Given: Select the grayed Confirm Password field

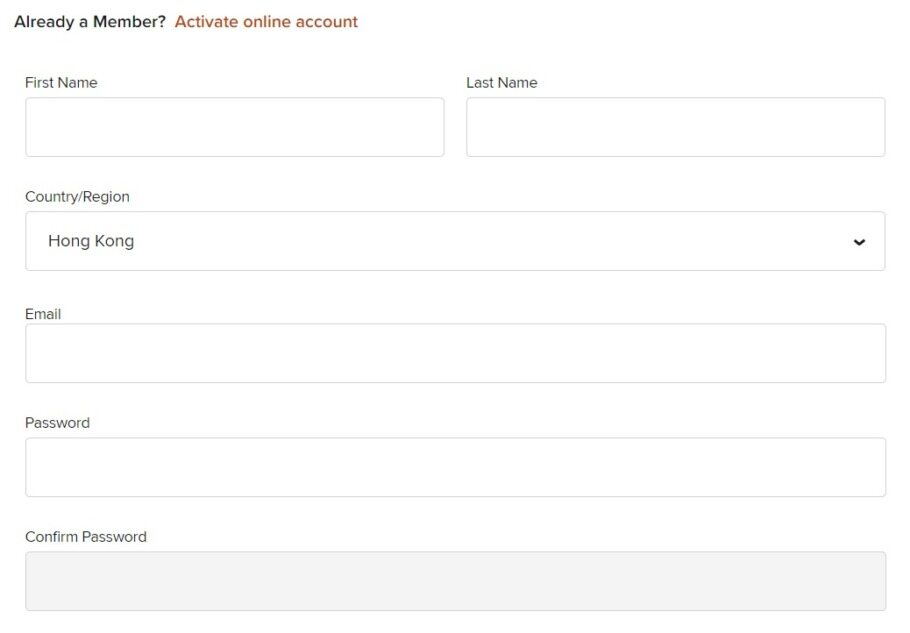Looking at the screenshot, I should pos(456,581).
